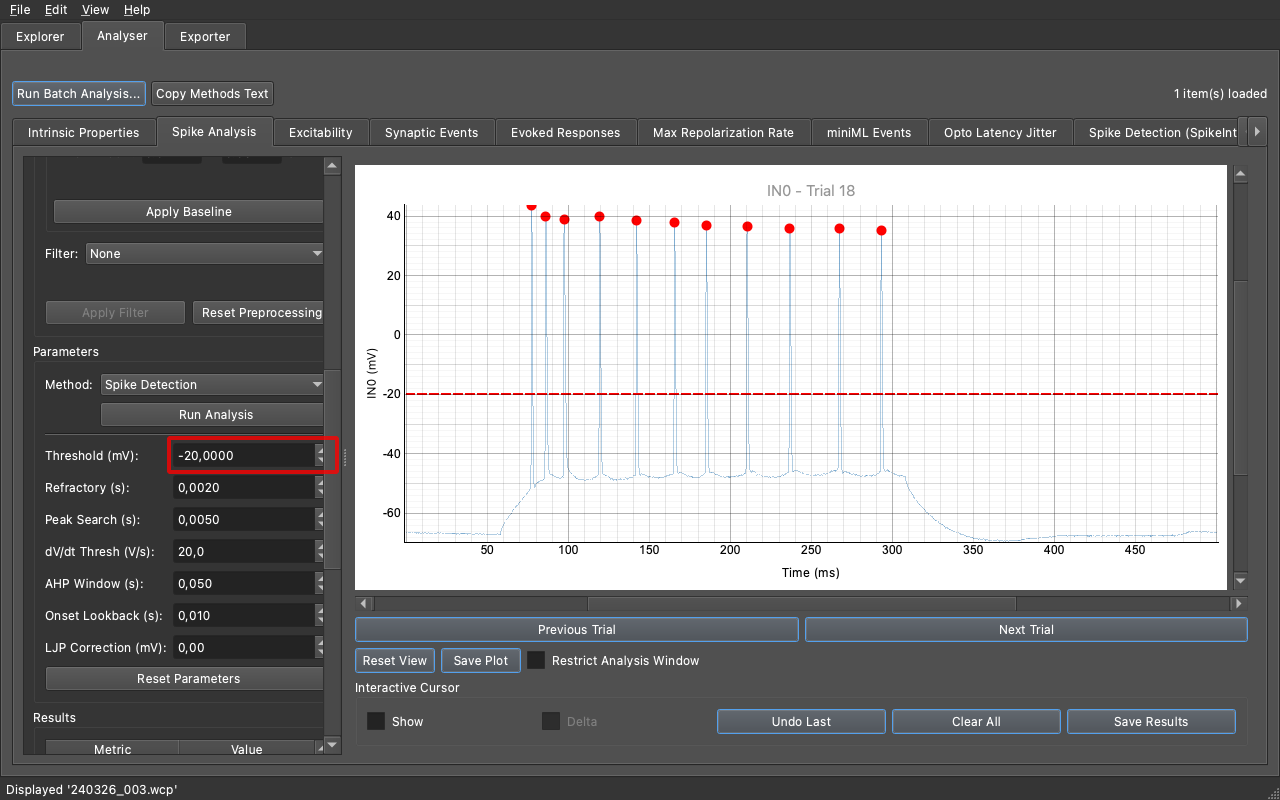Image resolution: width=1280 pixels, height=800 pixels.
Task: Click the Peak Search (s) field
Action: (x=244, y=520)
